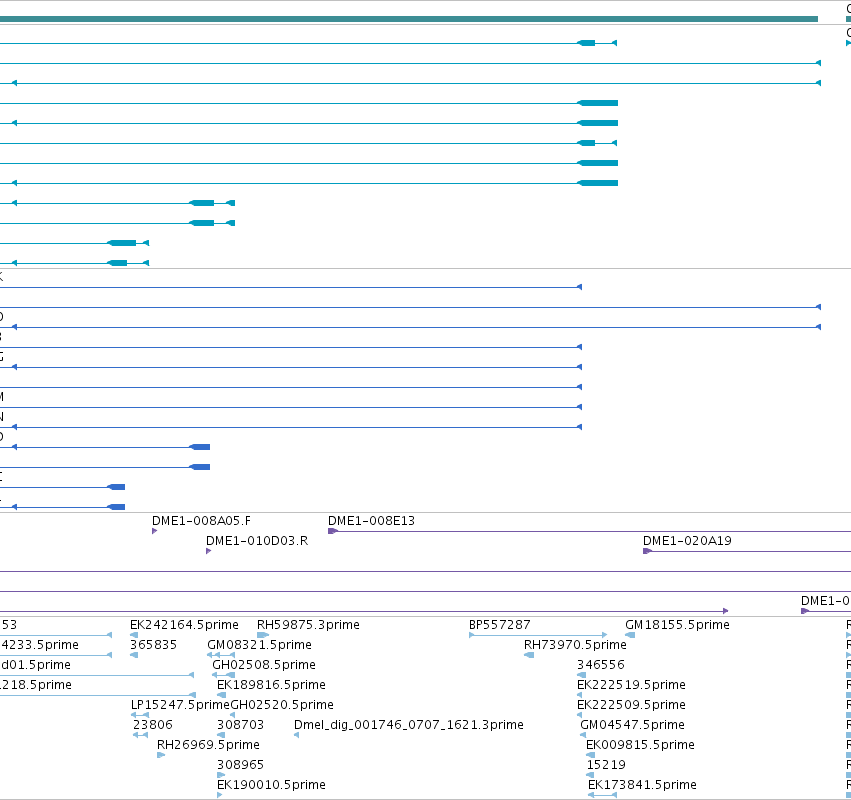Select the partially visible 4233.5prime label
Image resolution: width=851 pixels, height=800 pixels.
[x=40, y=645]
